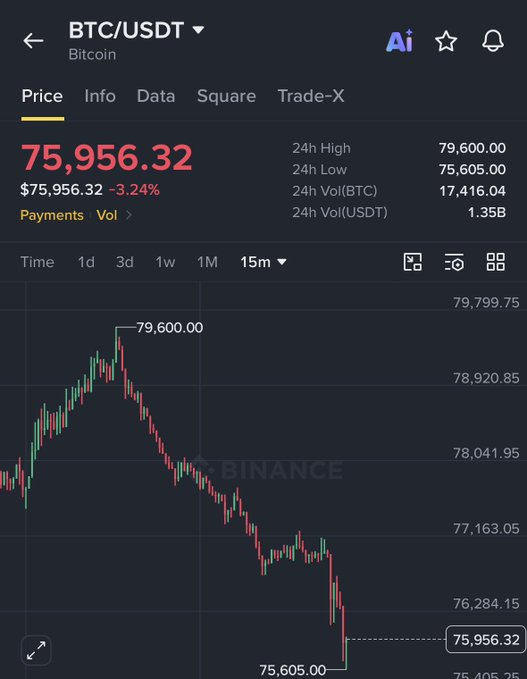Go back using the left arrow

click(x=33, y=41)
